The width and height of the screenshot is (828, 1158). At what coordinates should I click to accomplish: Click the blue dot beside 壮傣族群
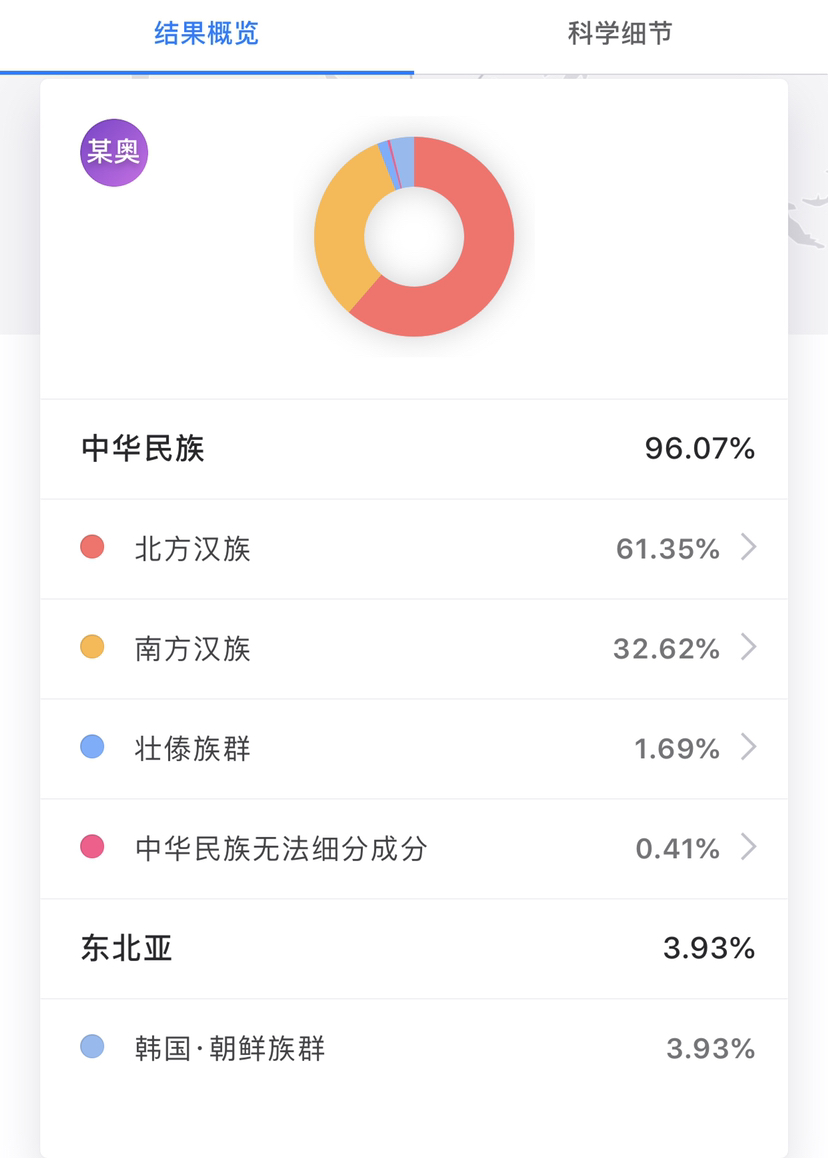click(92, 747)
